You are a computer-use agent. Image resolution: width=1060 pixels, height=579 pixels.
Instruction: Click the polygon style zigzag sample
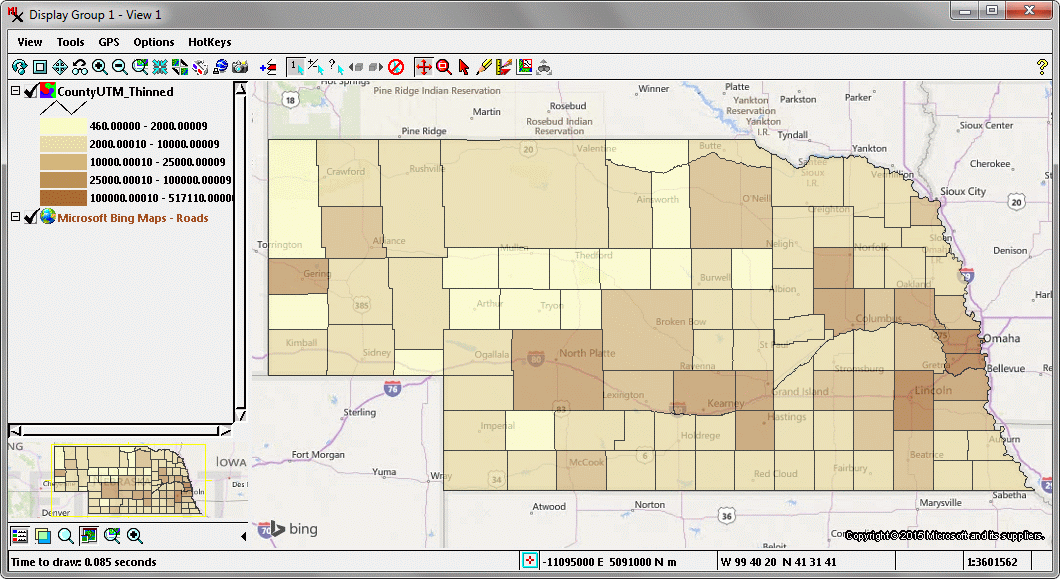point(63,108)
